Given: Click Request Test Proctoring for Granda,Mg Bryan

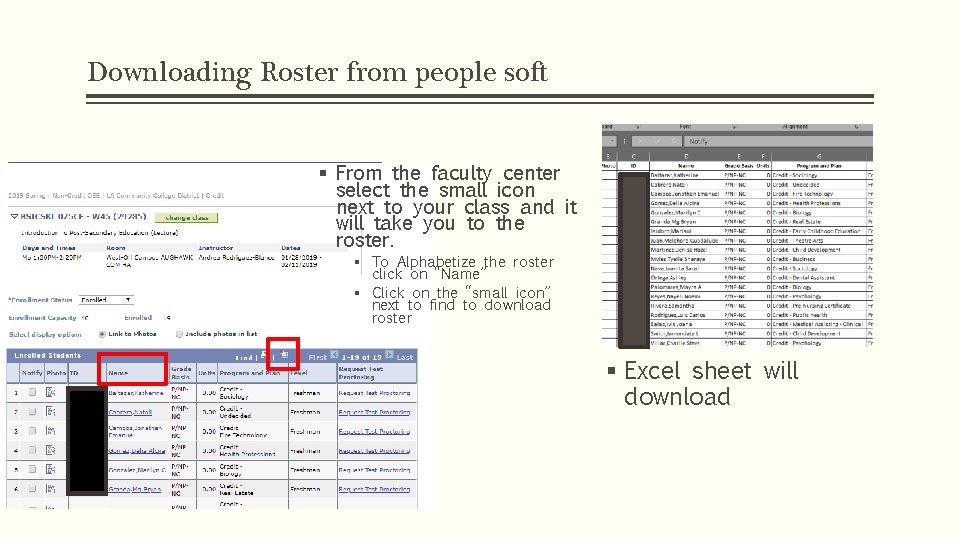Looking at the screenshot, I should click(x=374, y=489).
